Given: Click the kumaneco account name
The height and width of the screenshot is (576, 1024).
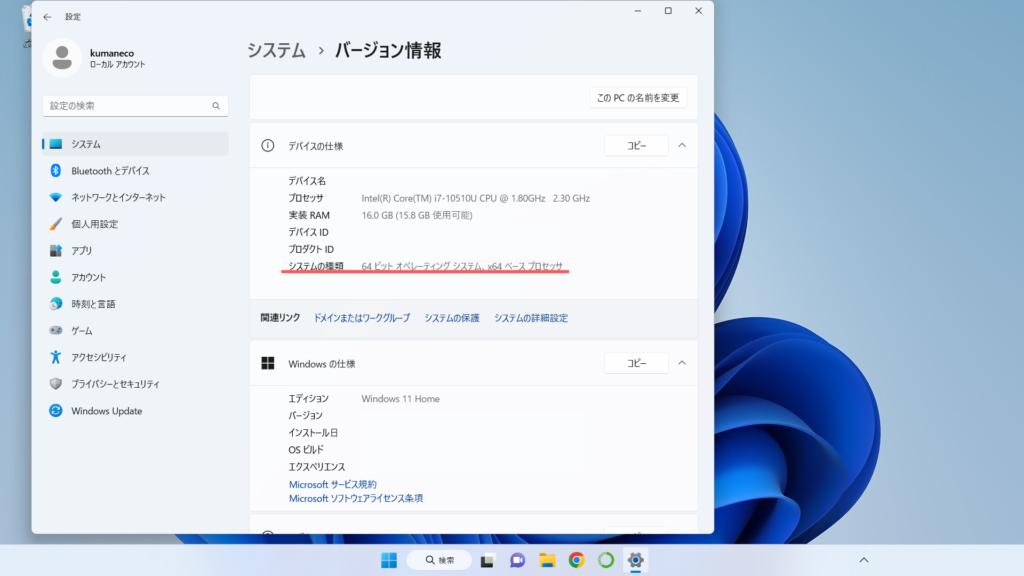Looking at the screenshot, I should (112, 53).
